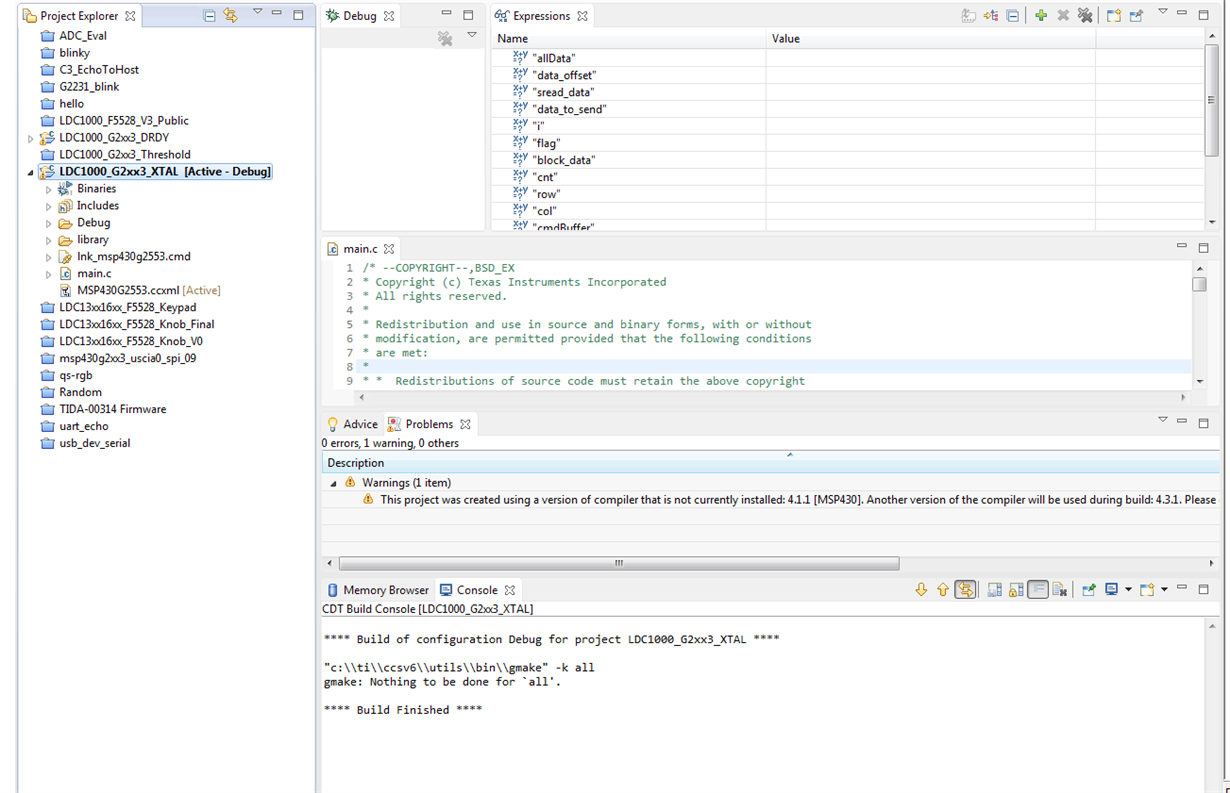The height and width of the screenshot is (793, 1230).
Task: Collapse the Warnings (1 item) group
Action: [333, 483]
